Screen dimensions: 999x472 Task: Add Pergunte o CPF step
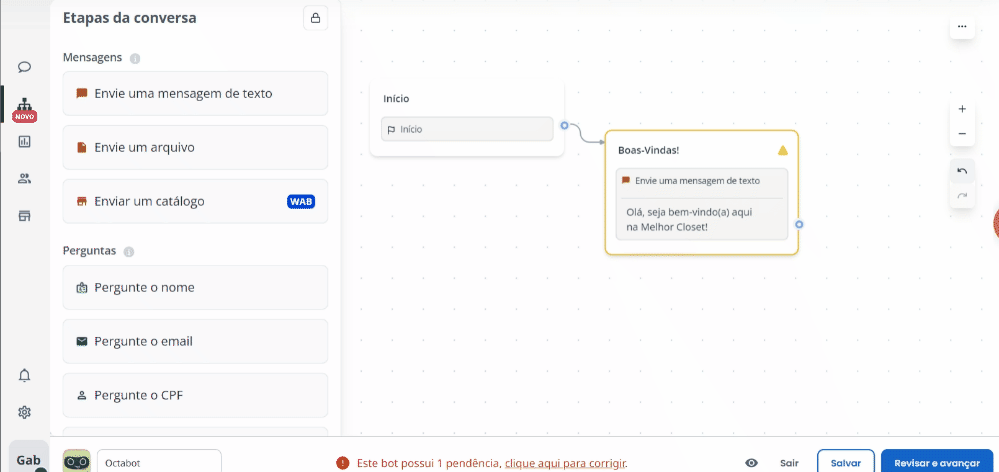195,395
